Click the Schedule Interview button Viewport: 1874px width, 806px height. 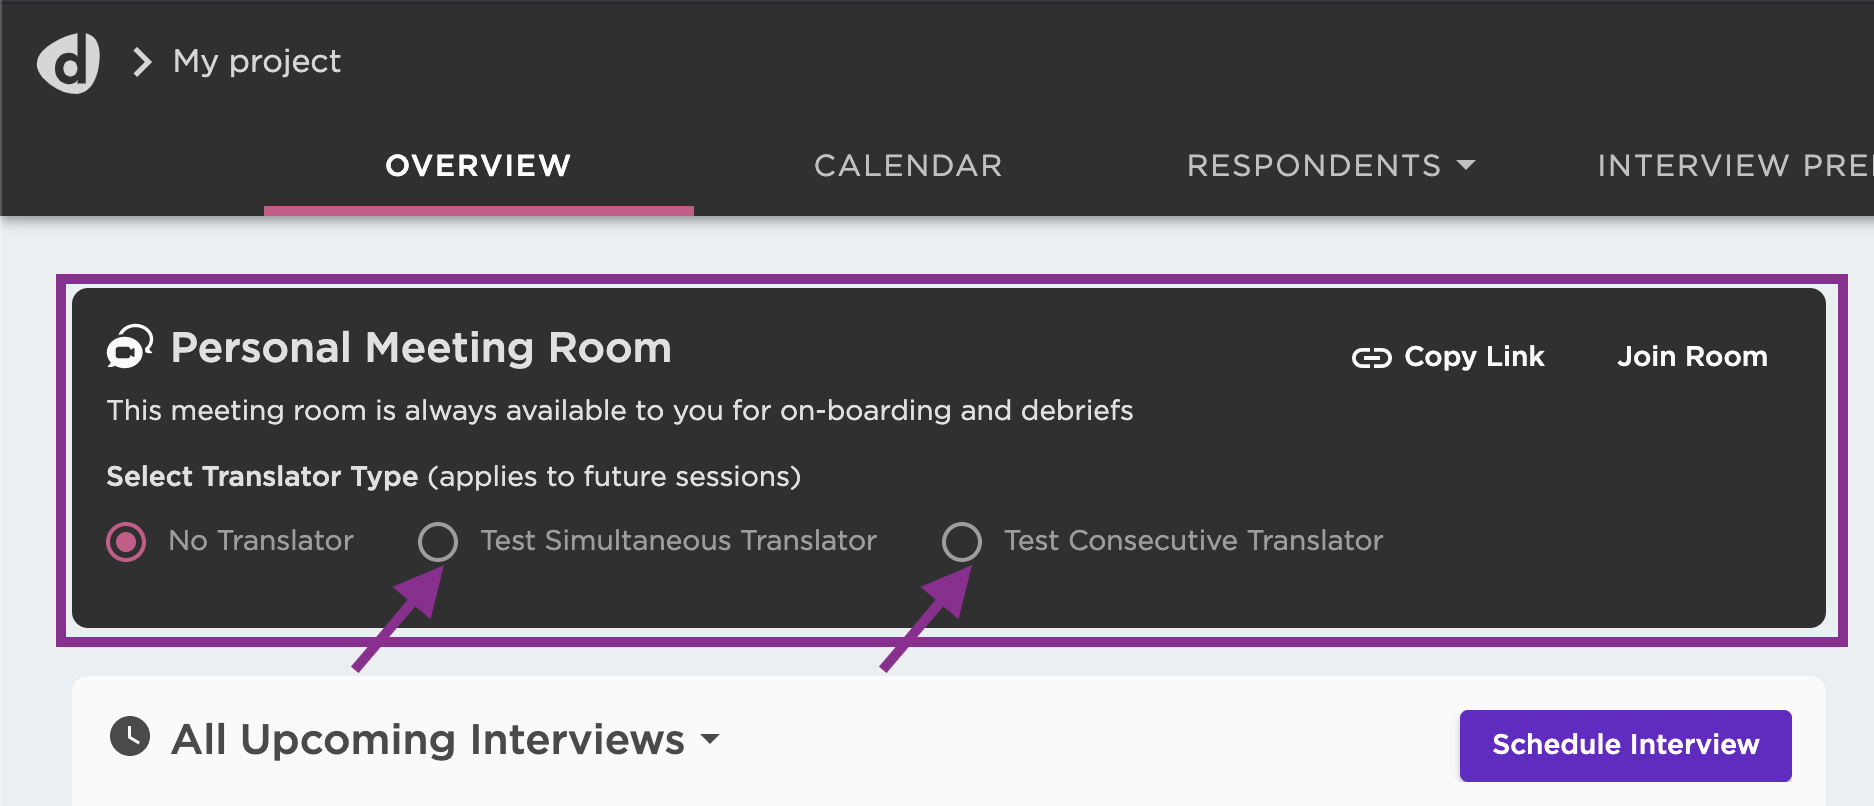coord(1625,745)
